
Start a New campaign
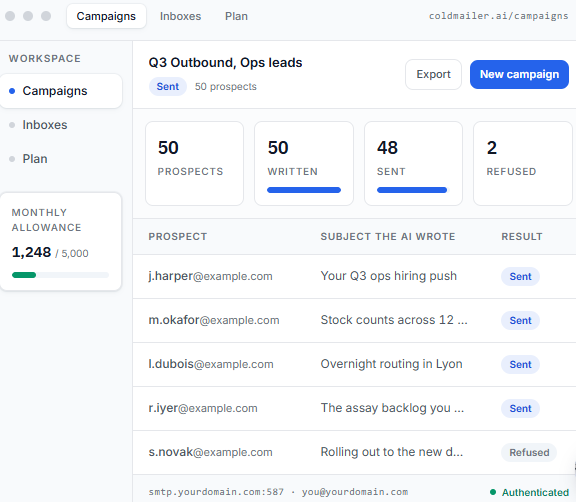click(x=519, y=74)
